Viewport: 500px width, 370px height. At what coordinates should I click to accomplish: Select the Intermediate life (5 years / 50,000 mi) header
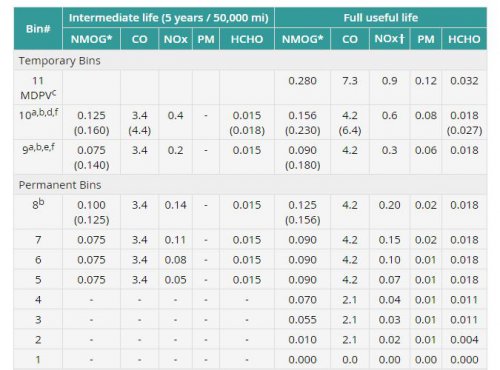click(168, 18)
